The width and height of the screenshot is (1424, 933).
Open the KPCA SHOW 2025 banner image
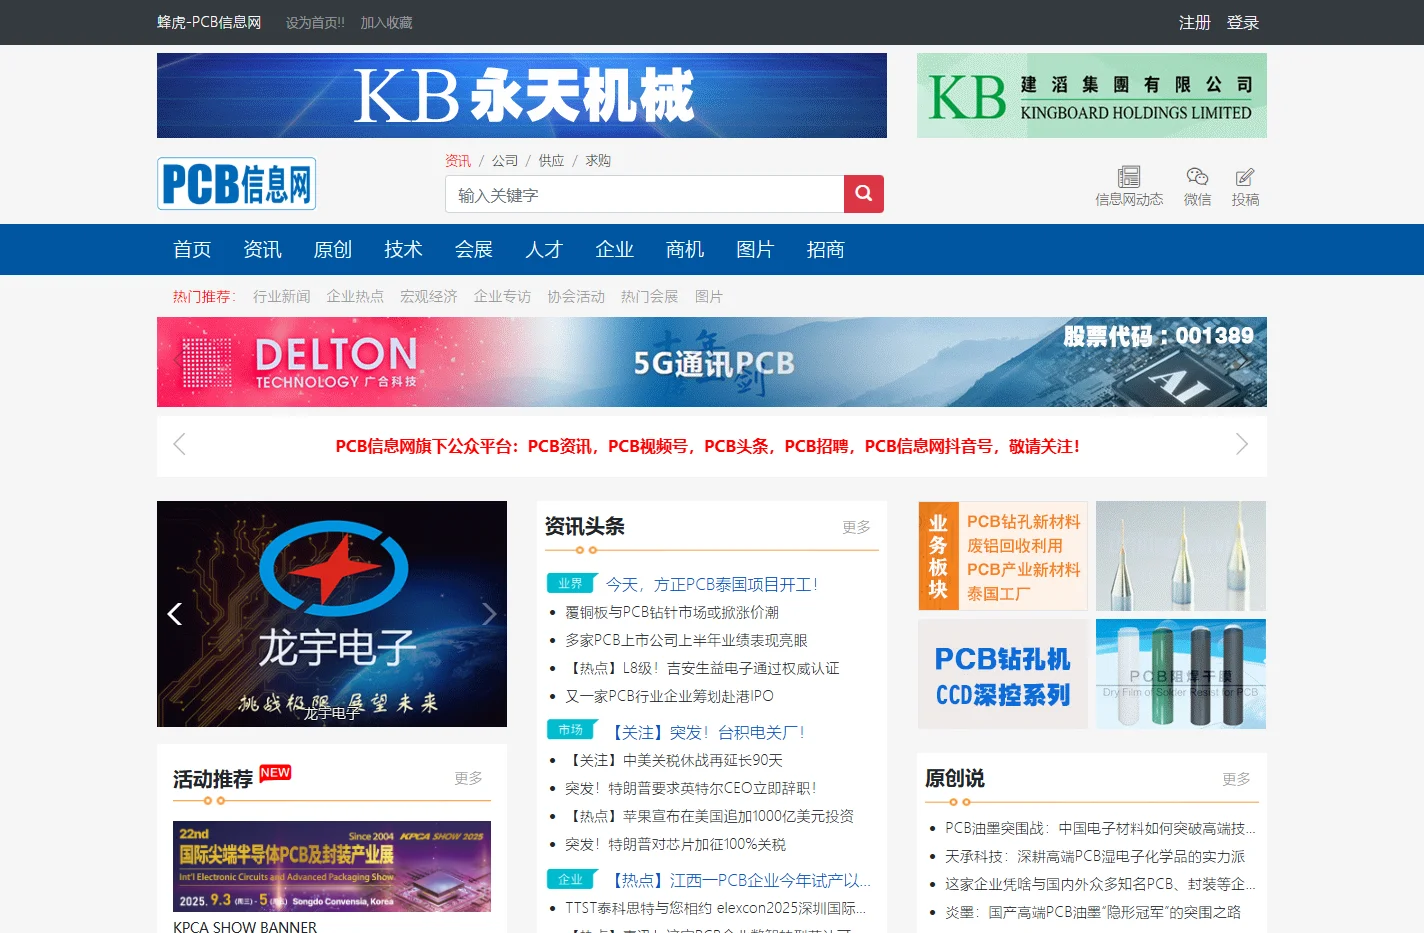pyautogui.click(x=332, y=866)
